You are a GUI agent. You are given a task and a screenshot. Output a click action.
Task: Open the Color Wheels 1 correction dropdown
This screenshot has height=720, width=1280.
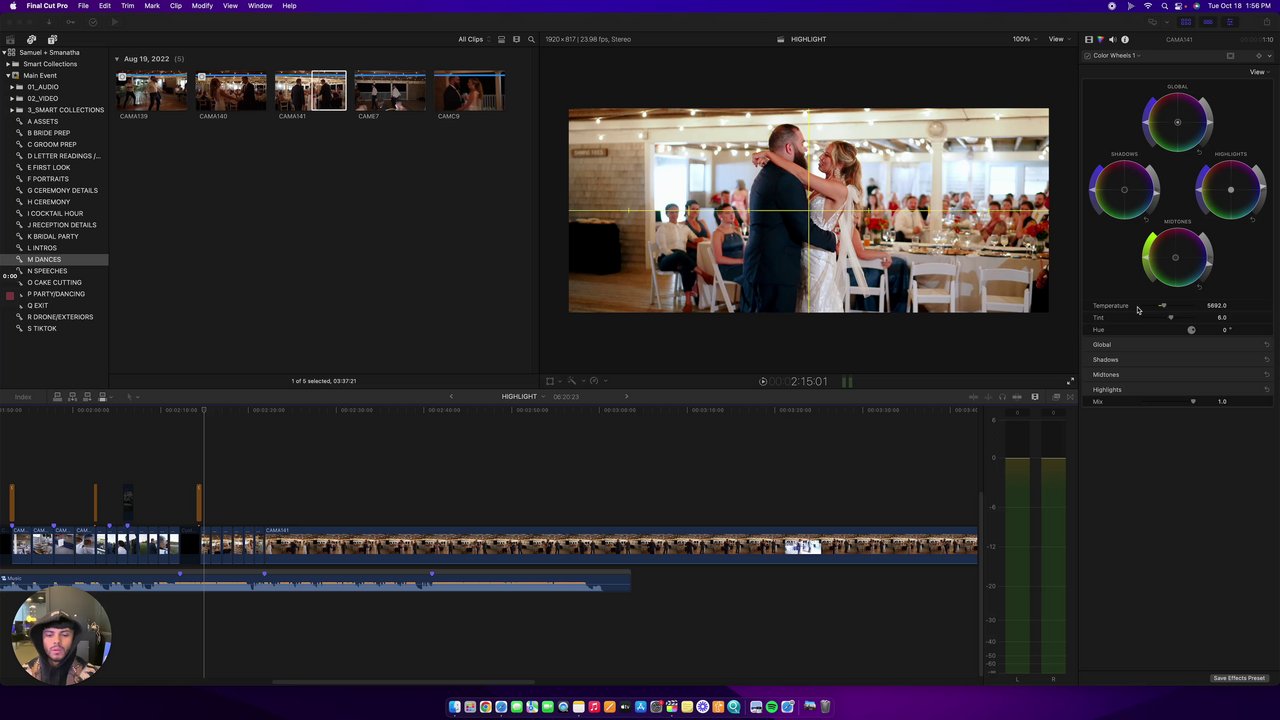click(x=1117, y=56)
